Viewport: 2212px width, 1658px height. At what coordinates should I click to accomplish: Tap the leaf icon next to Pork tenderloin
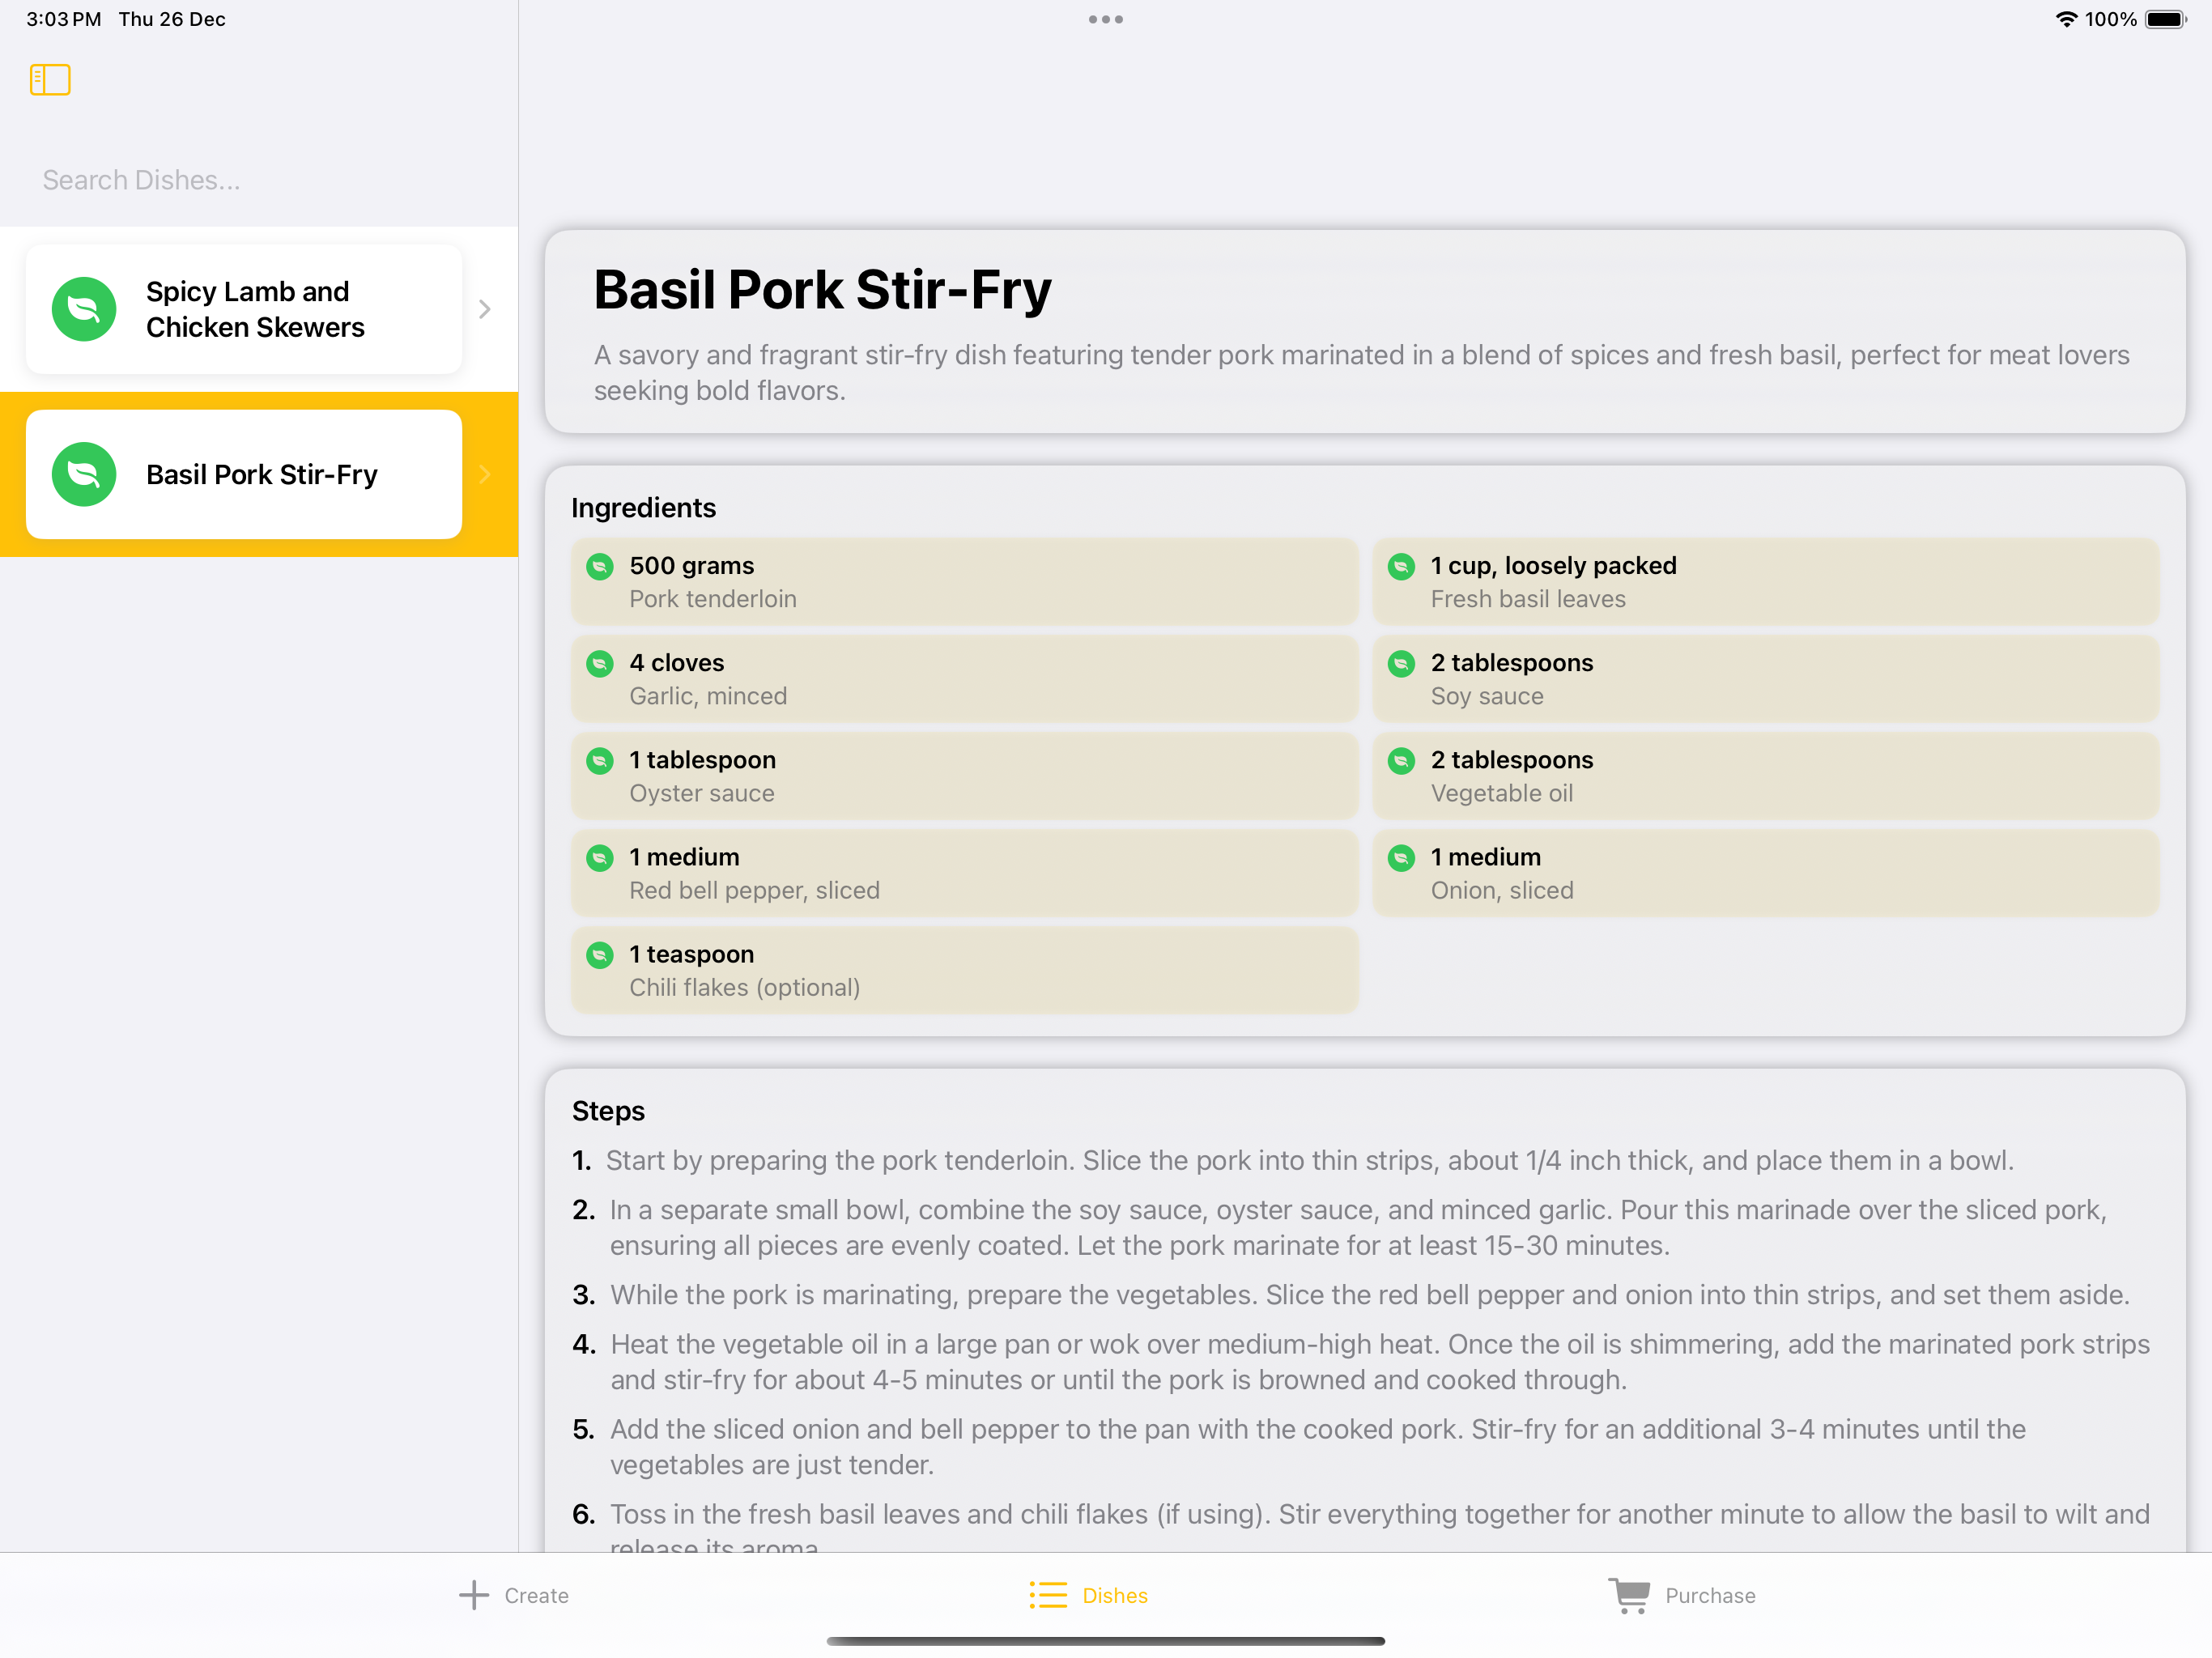coord(600,567)
